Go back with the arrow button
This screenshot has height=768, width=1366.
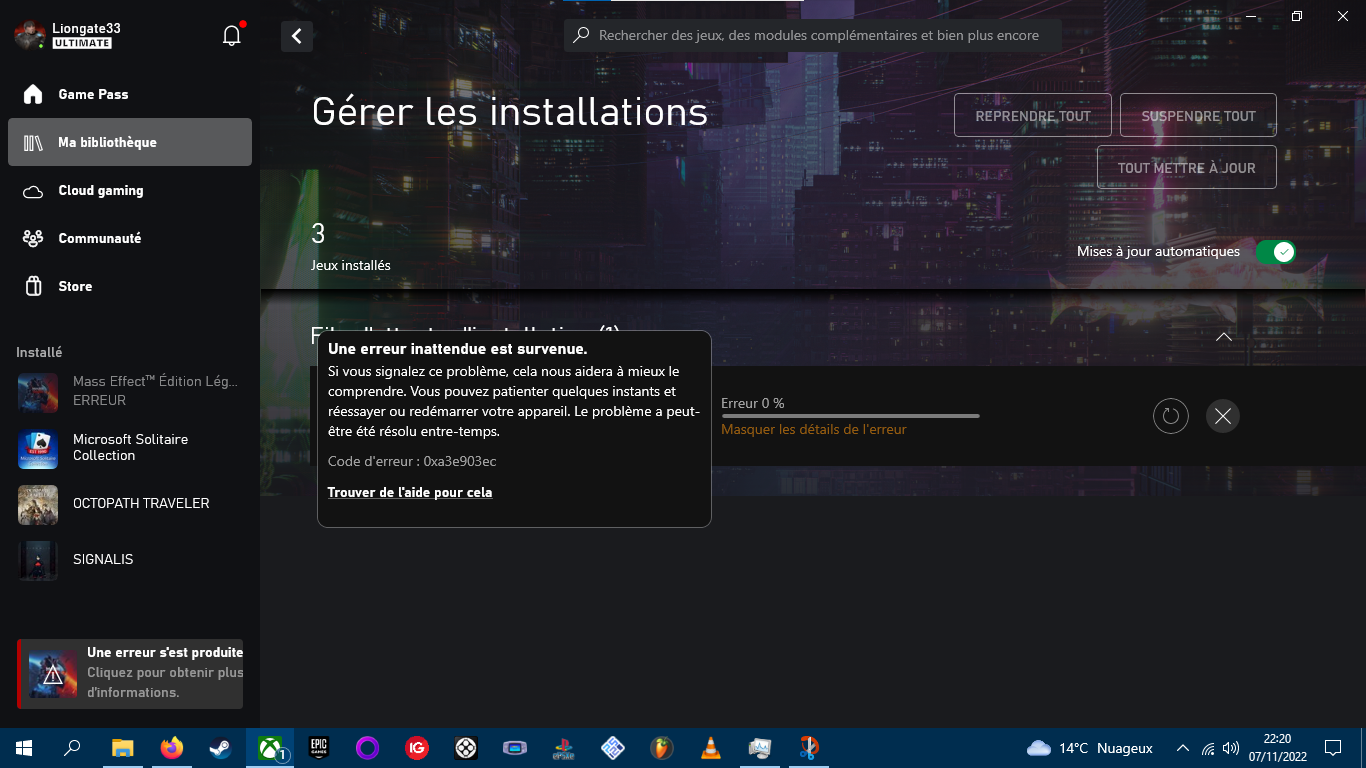tap(297, 36)
